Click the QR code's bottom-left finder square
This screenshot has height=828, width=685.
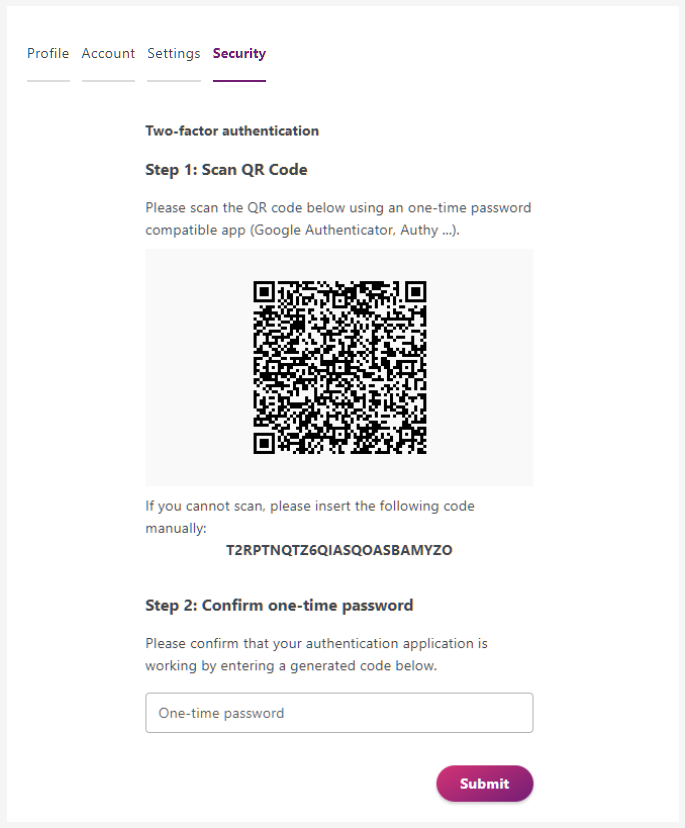[x=265, y=442]
